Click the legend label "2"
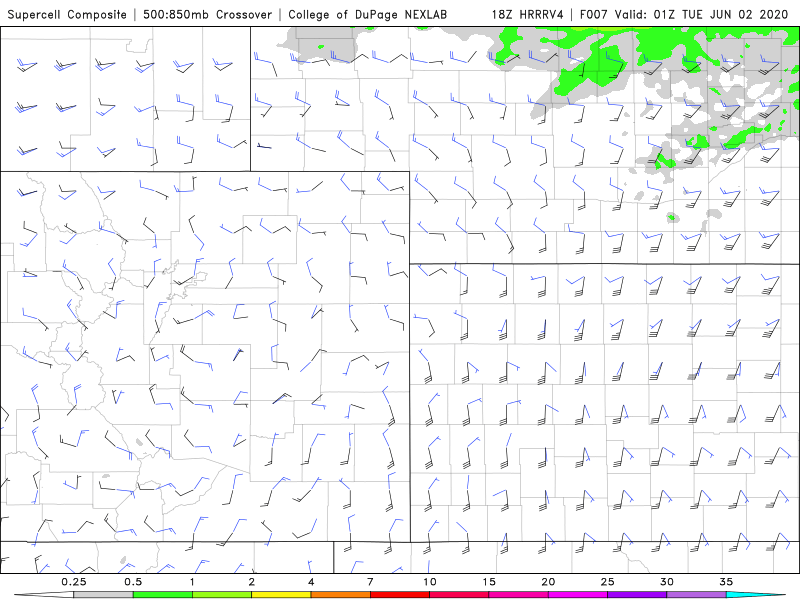800x600 pixels. pyautogui.click(x=252, y=582)
